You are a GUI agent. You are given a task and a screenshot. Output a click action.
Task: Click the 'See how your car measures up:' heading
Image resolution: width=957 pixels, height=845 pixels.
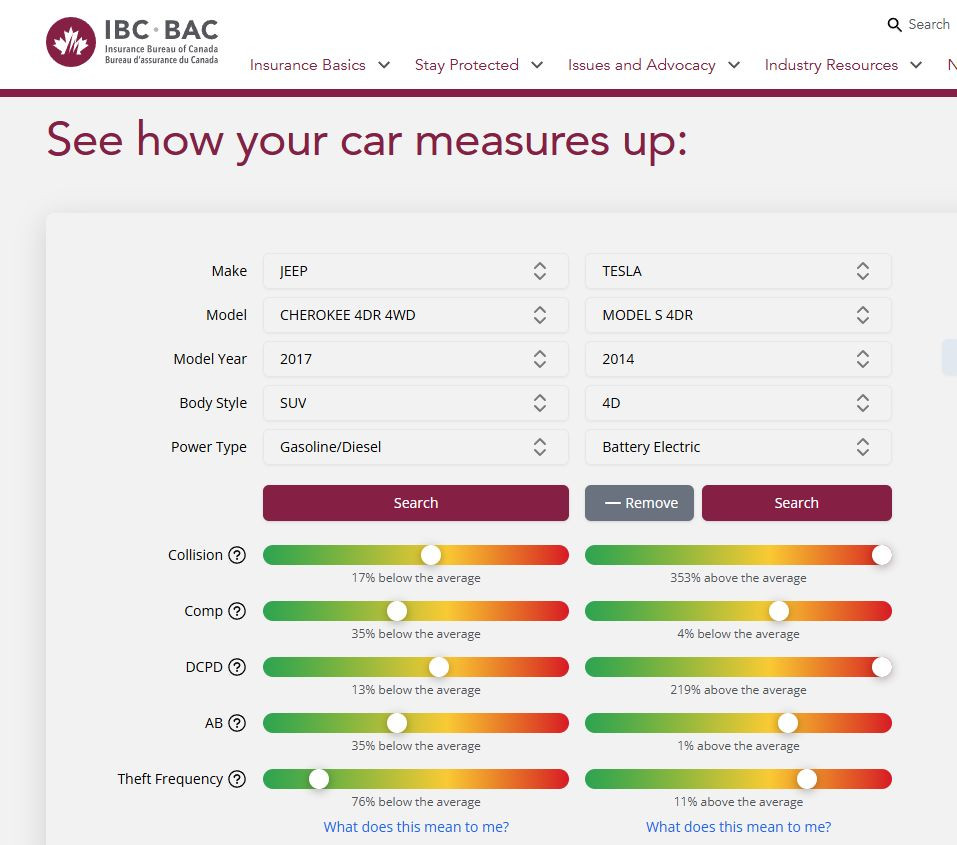367,142
